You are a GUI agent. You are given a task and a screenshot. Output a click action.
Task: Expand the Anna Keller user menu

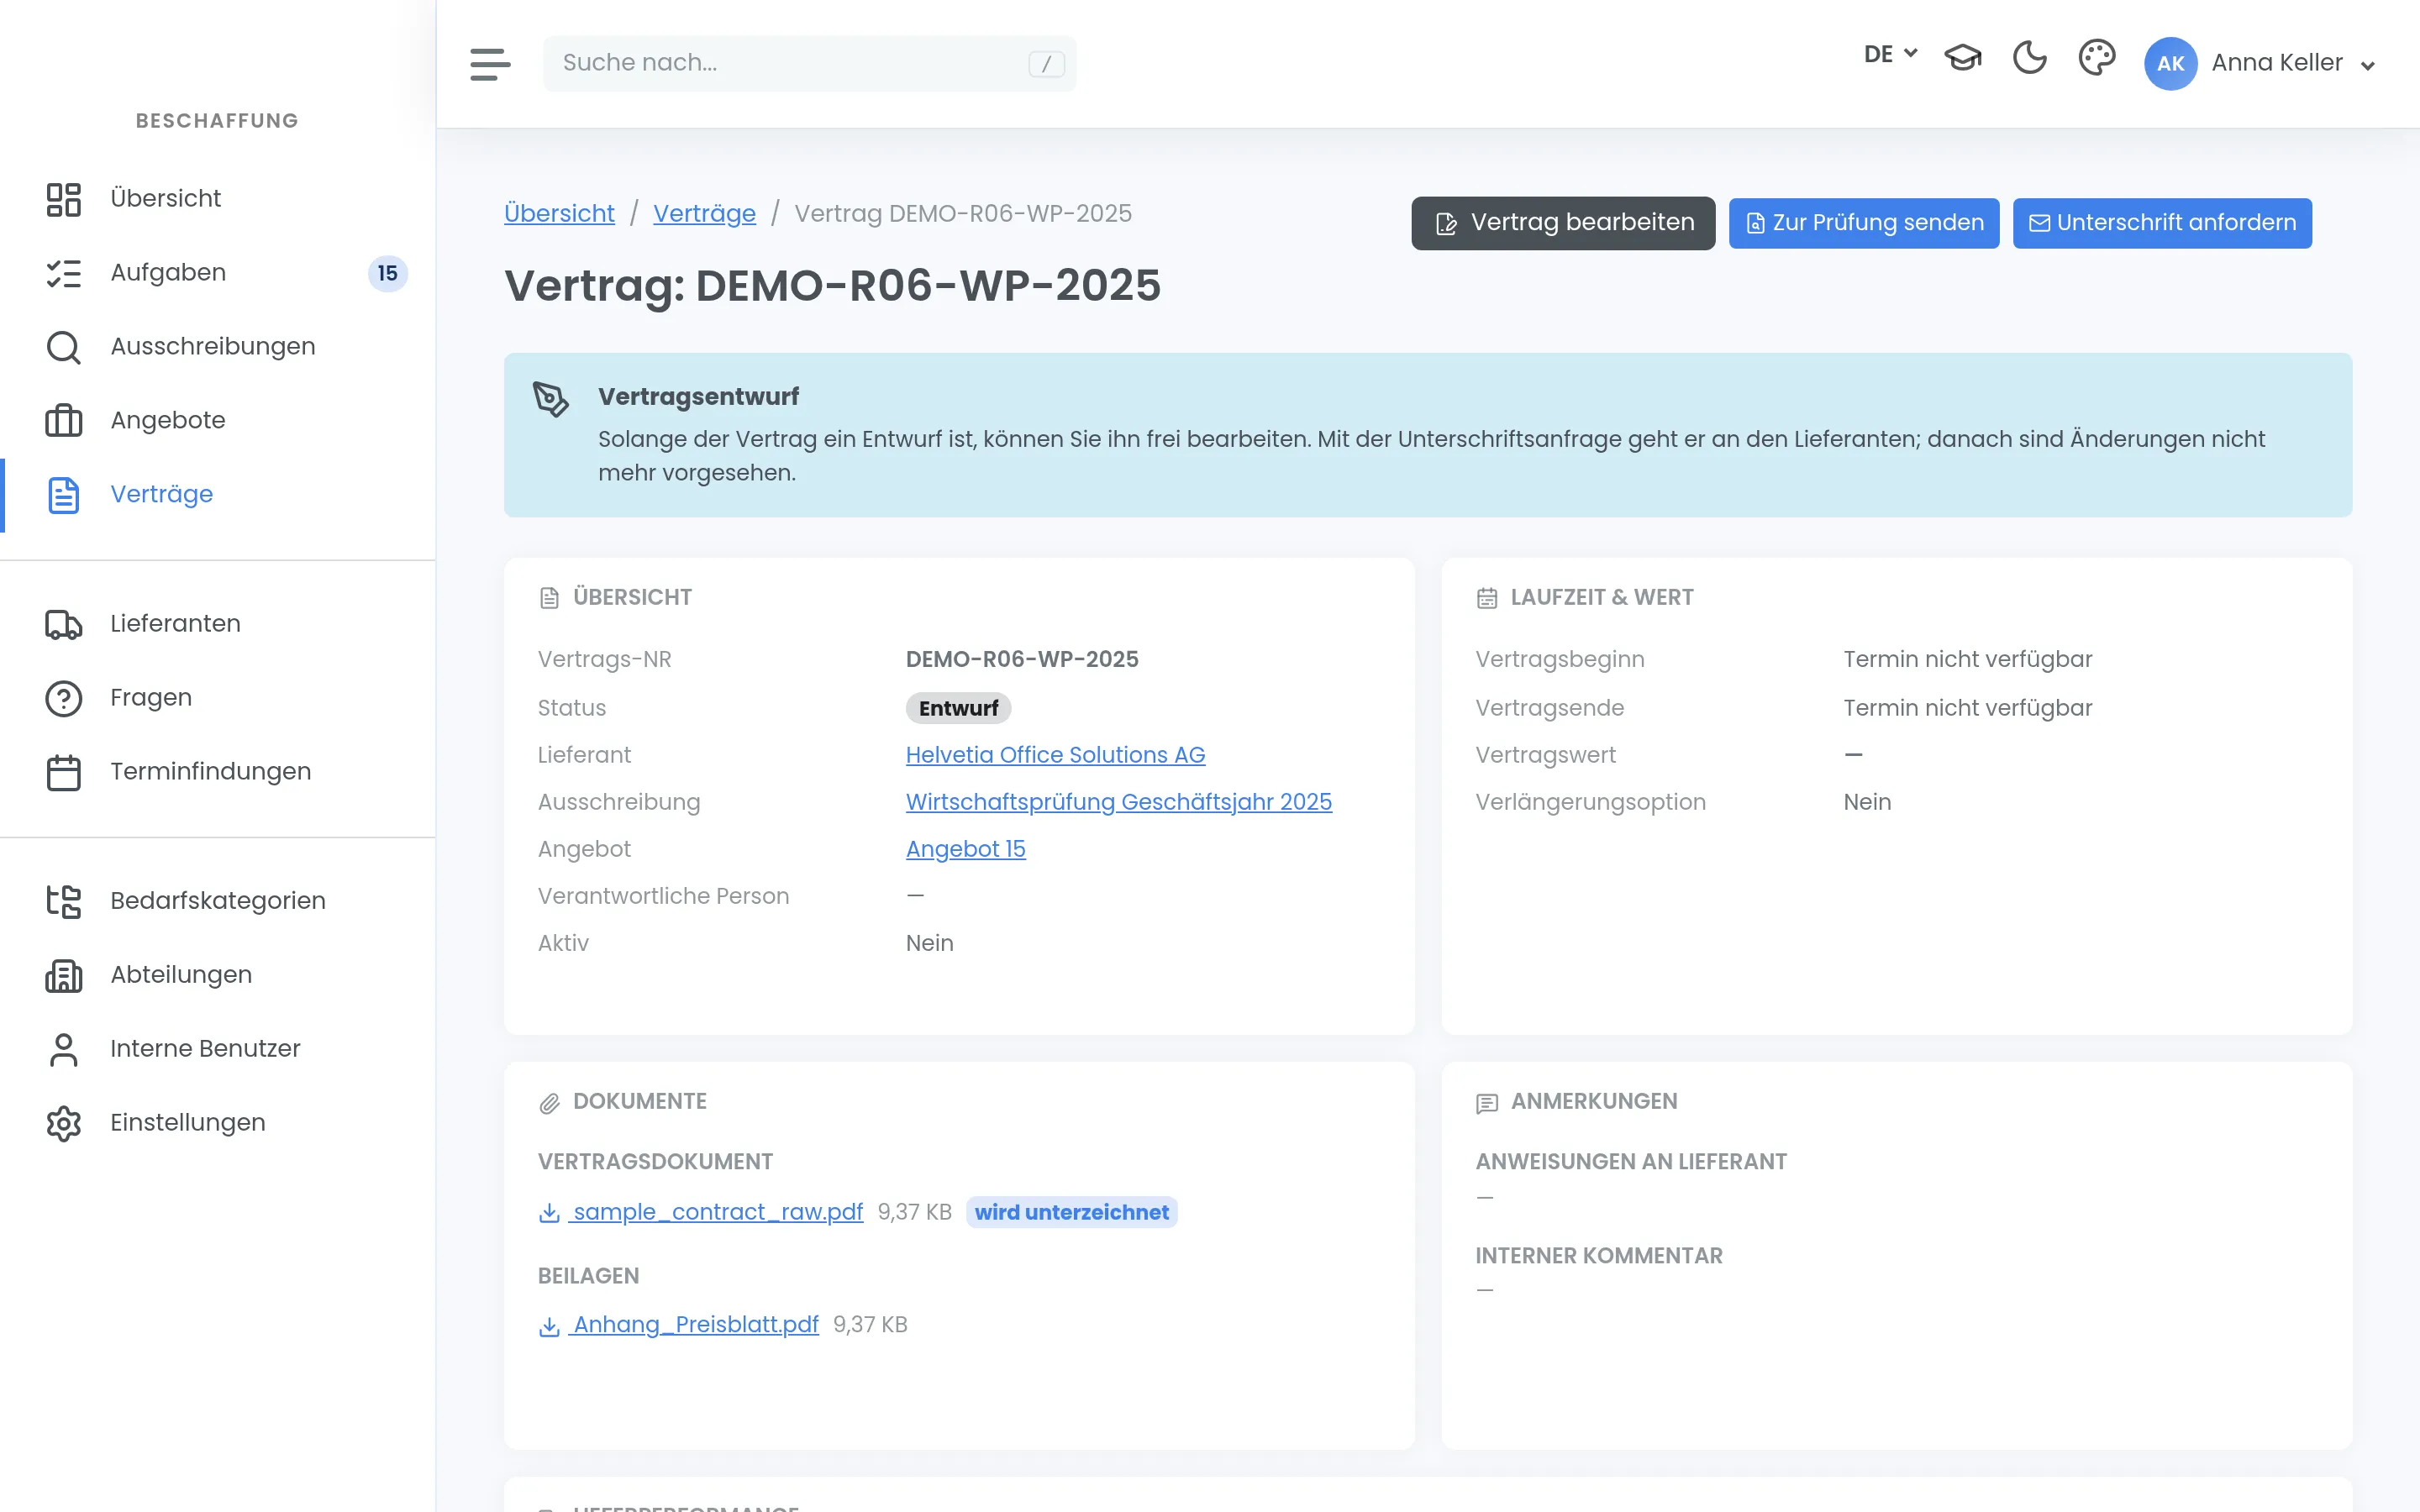coord(2294,63)
